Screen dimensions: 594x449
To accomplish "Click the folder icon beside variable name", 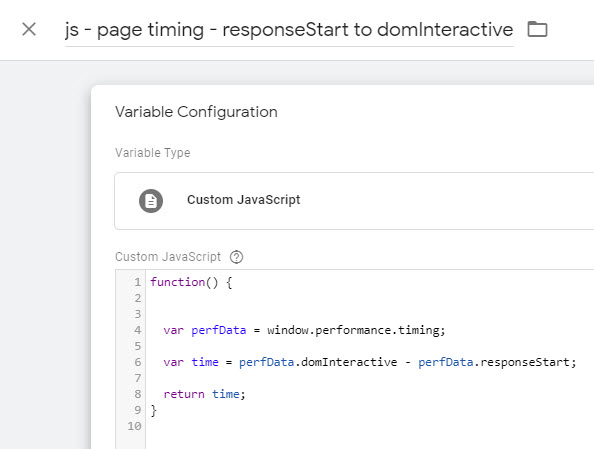I will 538,29.
